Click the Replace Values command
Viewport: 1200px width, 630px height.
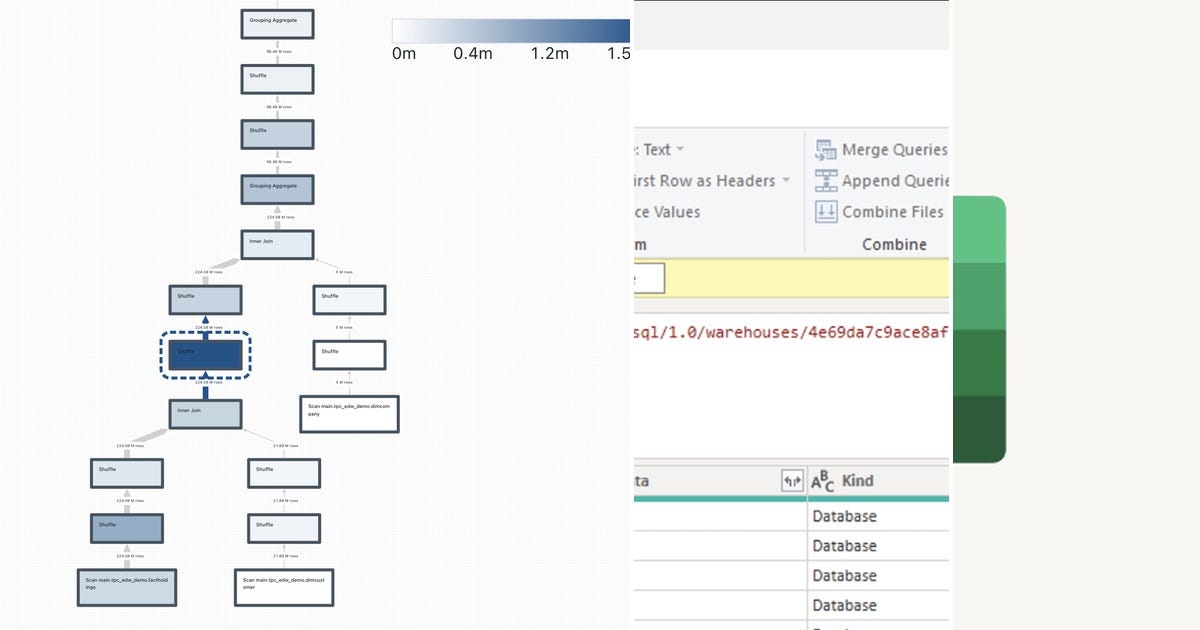(668, 212)
